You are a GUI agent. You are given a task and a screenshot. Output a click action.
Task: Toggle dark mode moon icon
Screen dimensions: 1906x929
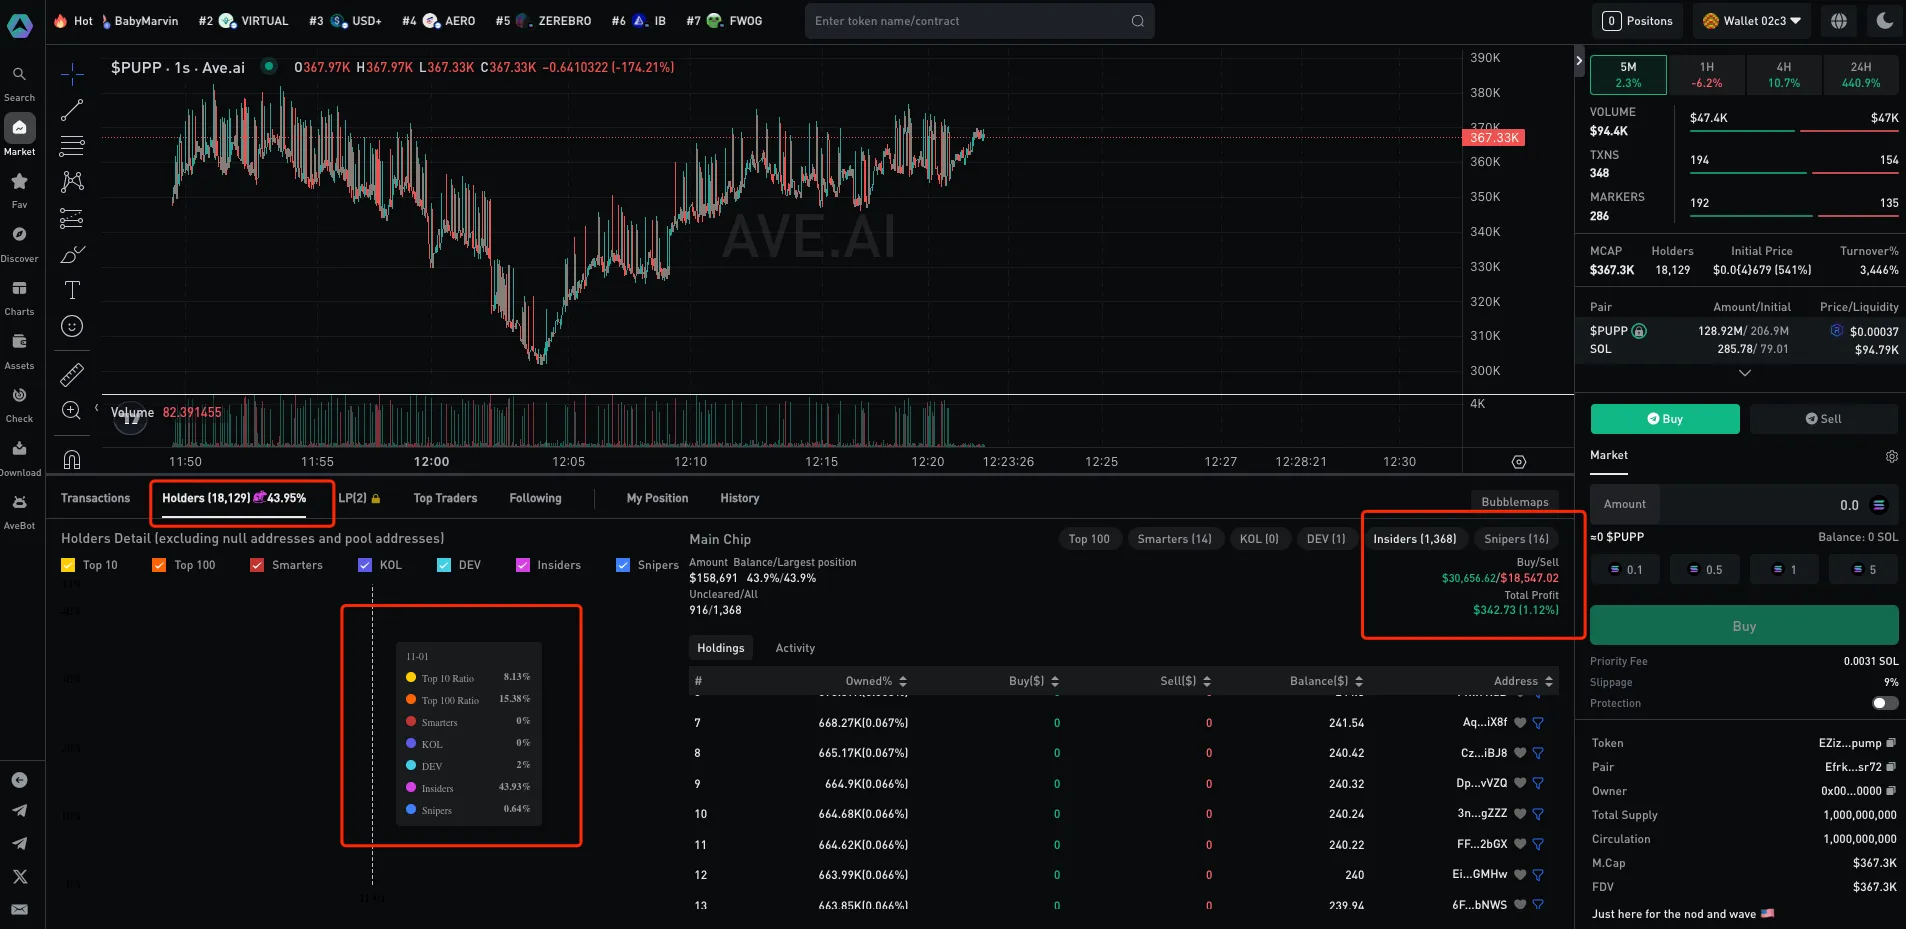coord(1885,21)
